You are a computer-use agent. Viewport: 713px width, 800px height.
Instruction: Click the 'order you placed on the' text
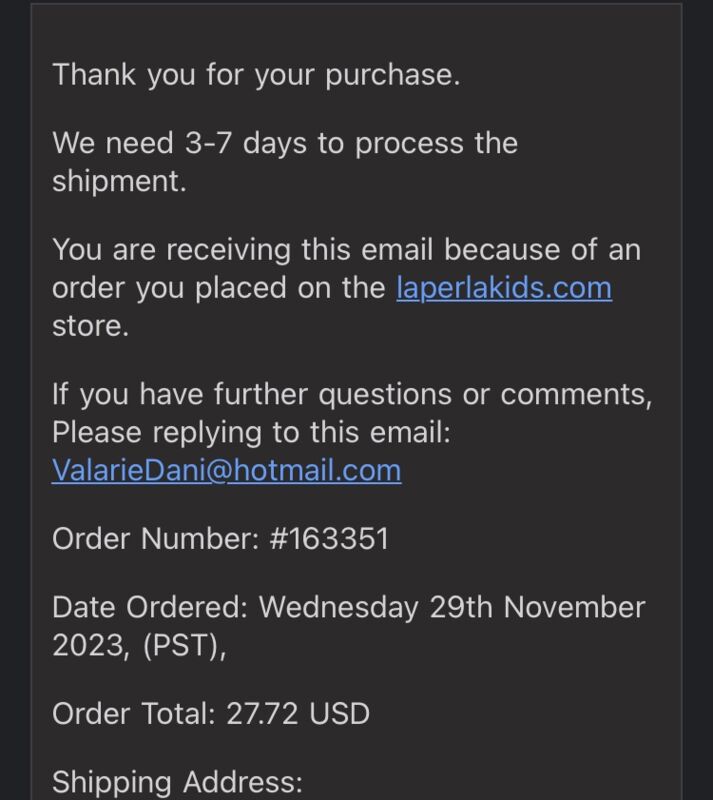coord(218,288)
